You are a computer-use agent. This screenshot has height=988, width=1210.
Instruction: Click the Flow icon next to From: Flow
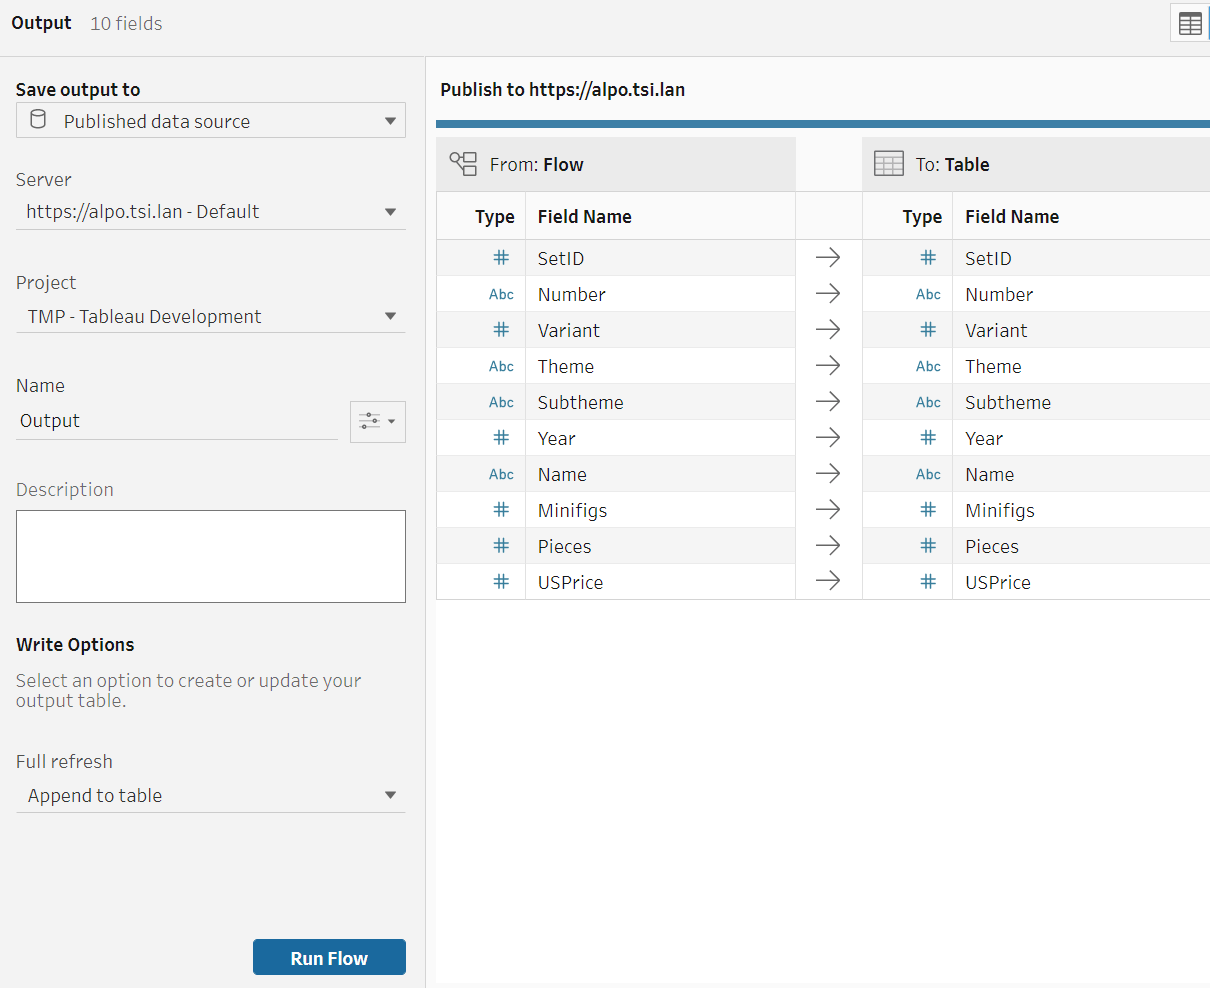463,164
